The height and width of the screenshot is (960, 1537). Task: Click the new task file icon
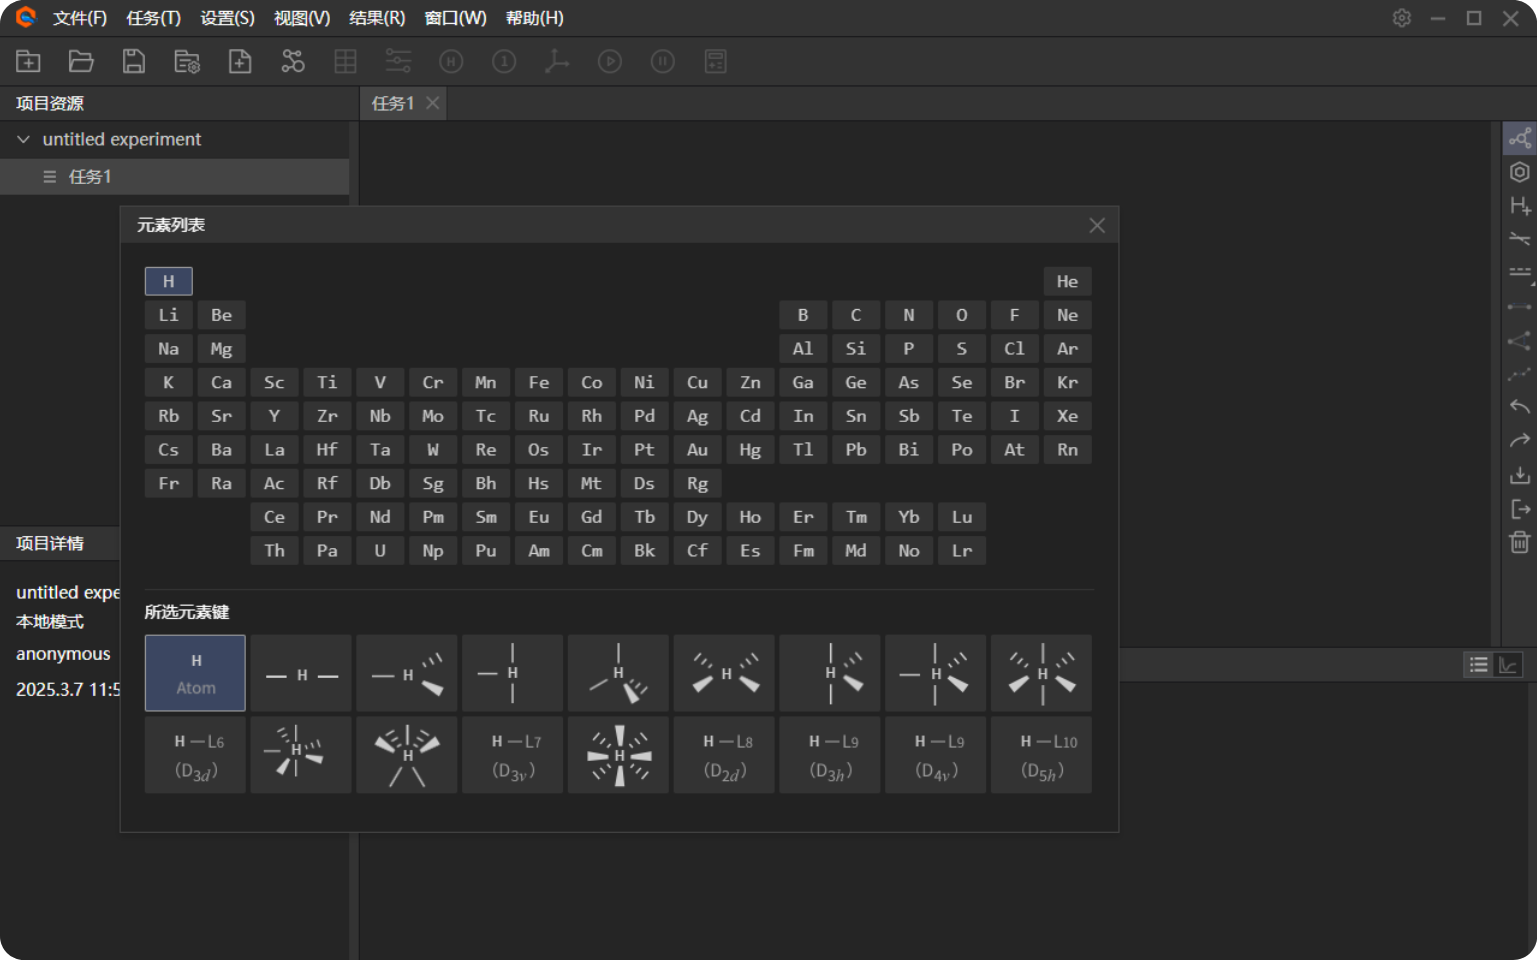[x=240, y=62]
